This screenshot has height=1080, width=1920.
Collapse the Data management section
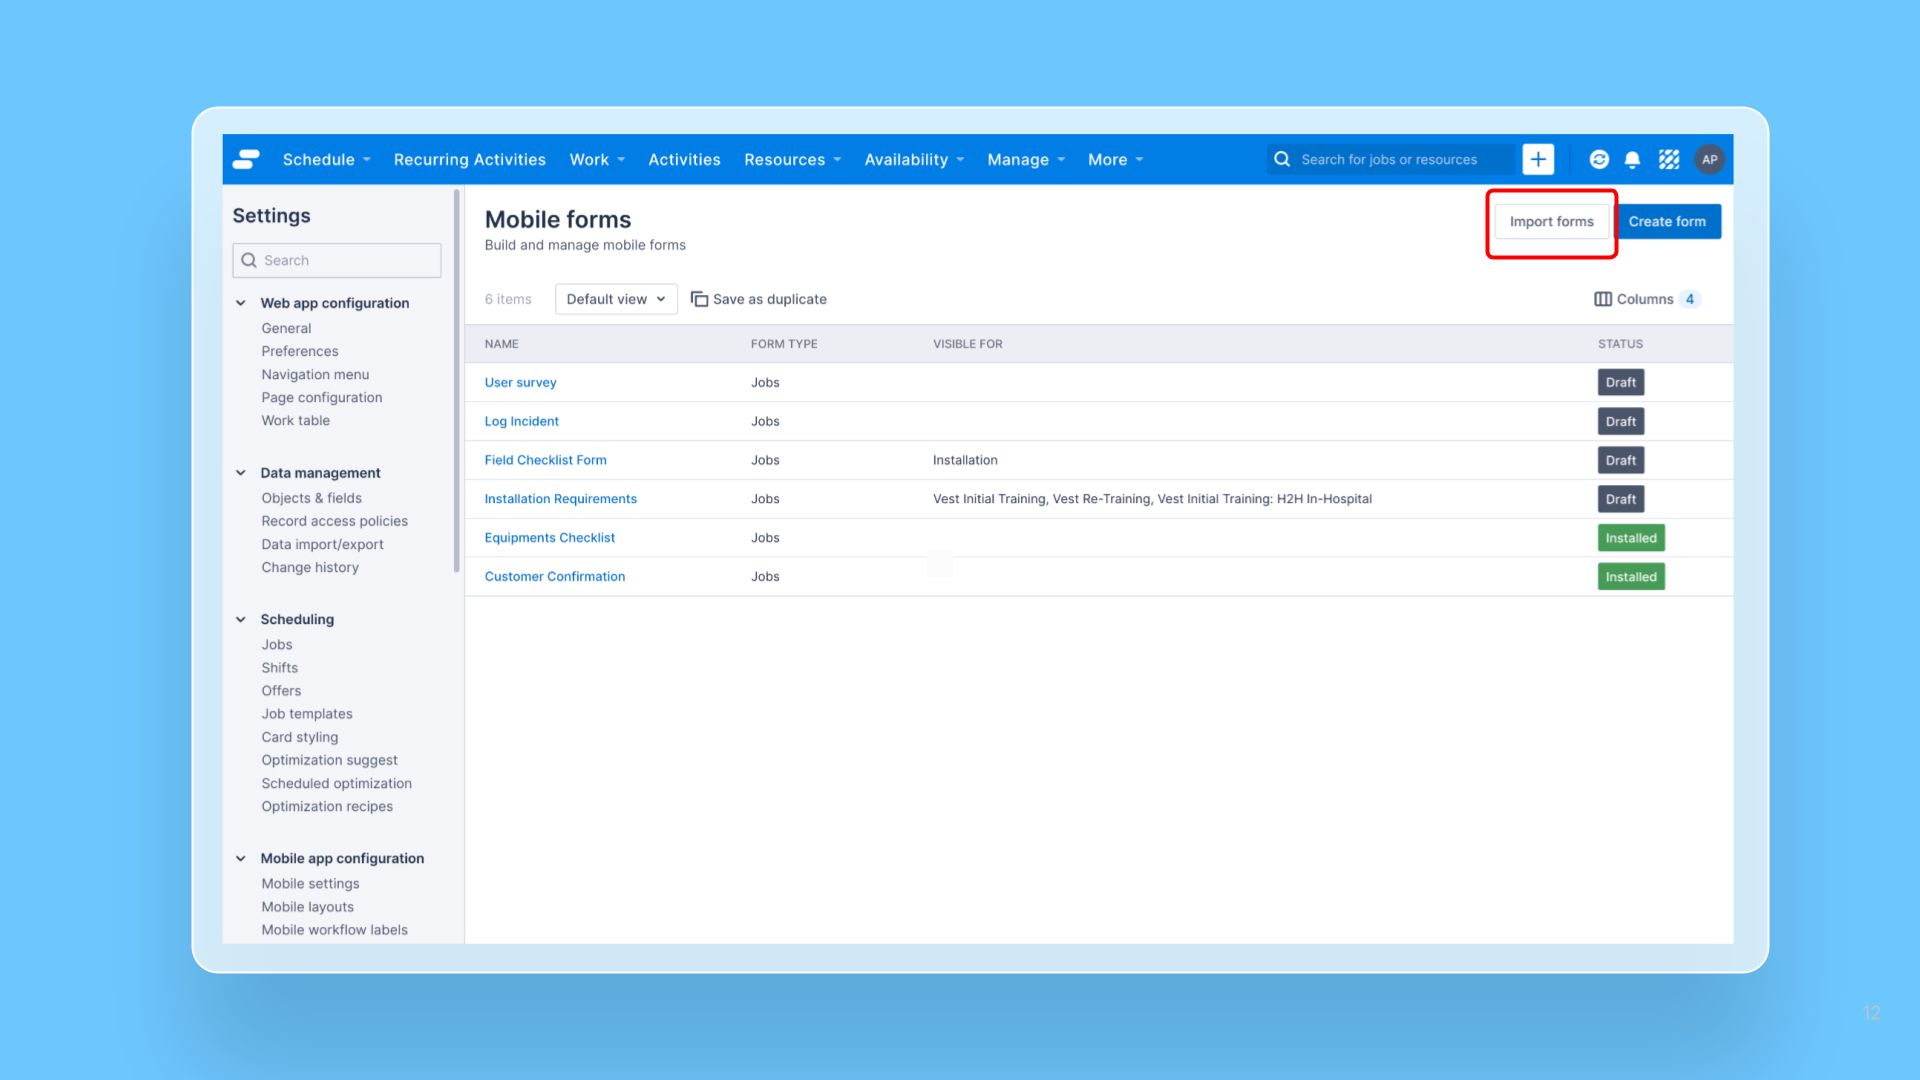point(241,473)
